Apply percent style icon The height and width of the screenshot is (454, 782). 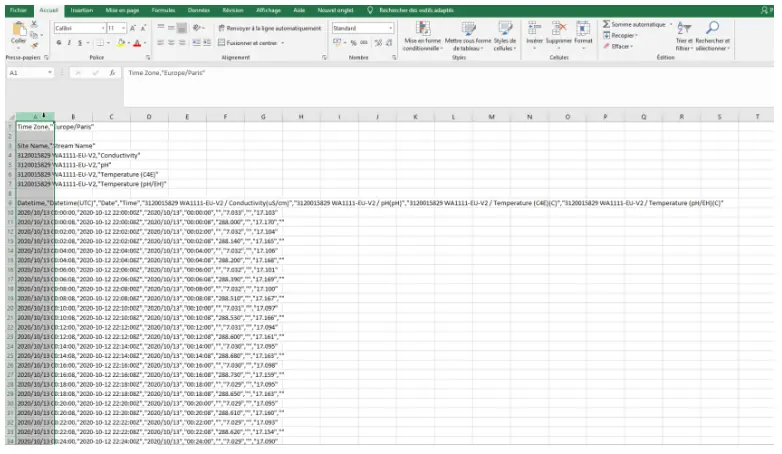pos(354,43)
